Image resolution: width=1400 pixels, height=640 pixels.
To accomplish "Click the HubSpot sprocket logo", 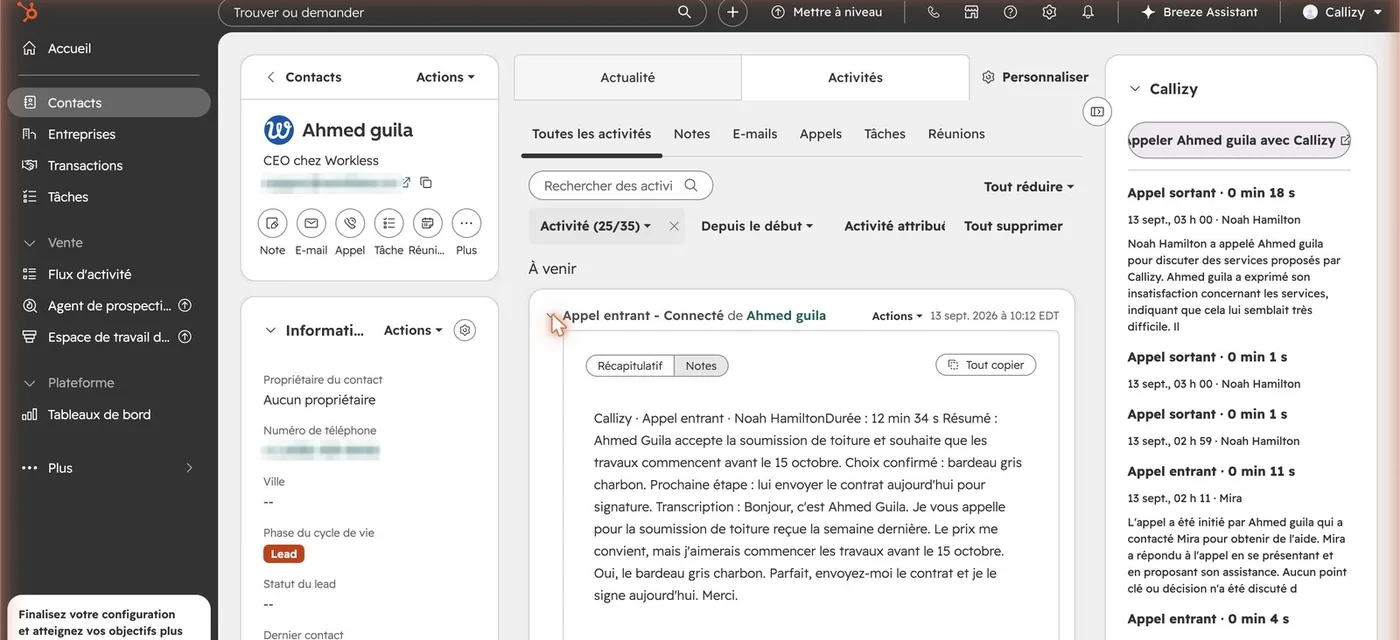I will [x=28, y=12].
